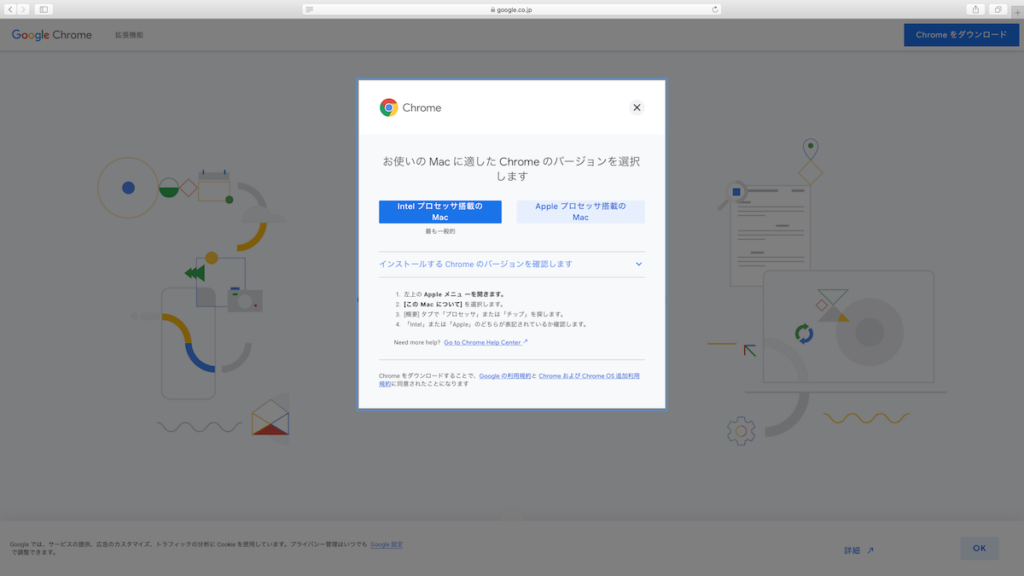The image size is (1024, 576).
Task: Download Chrome for Intel プロセッサ搭載の Mac
Action: [x=440, y=212]
